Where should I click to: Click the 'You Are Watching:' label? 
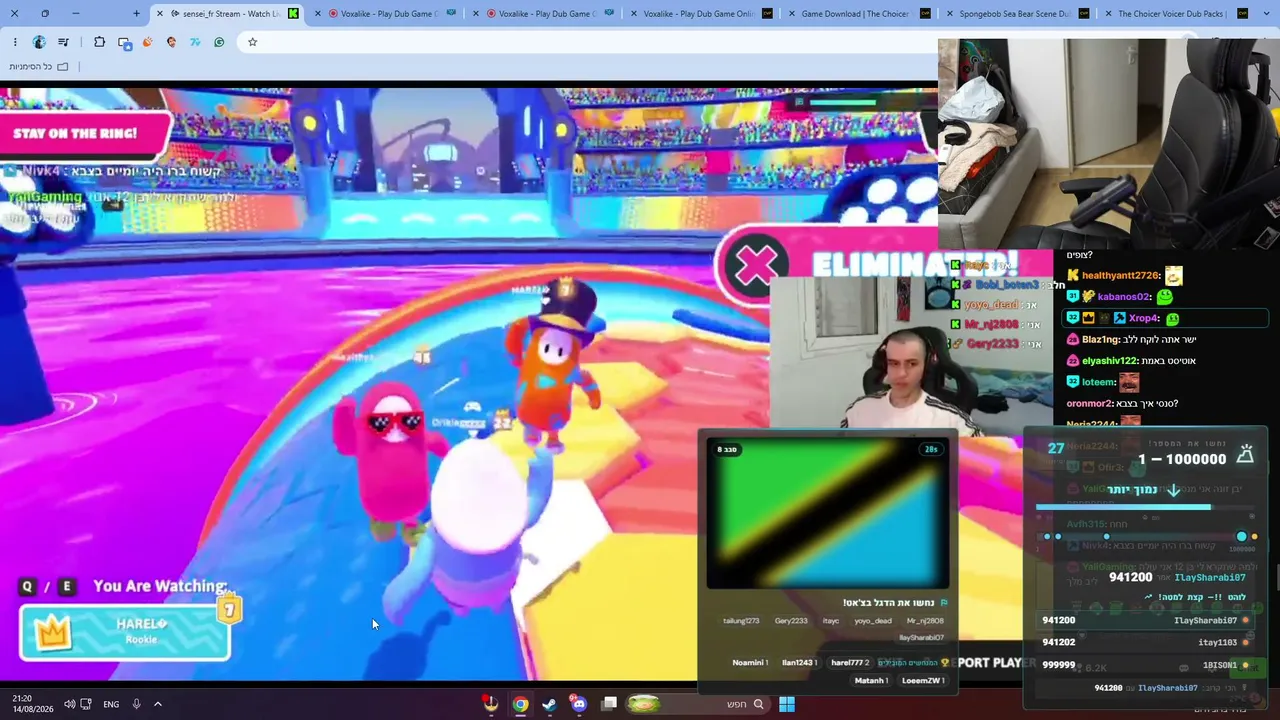tap(160, 586)
